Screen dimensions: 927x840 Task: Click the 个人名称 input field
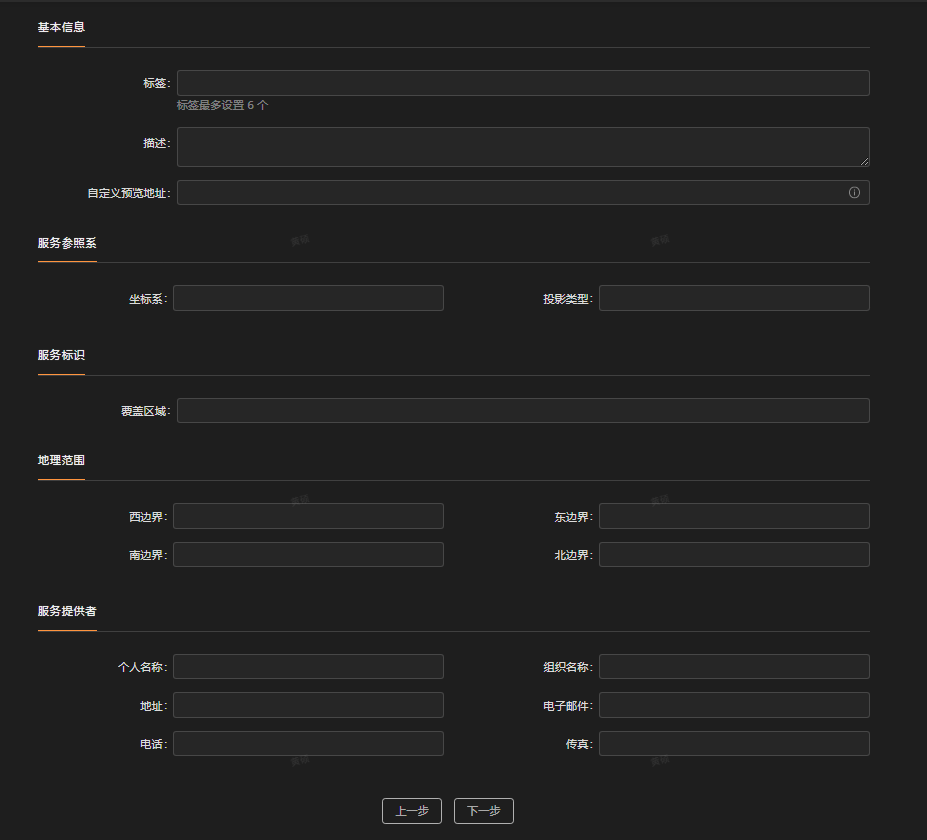tap(308, 666)
